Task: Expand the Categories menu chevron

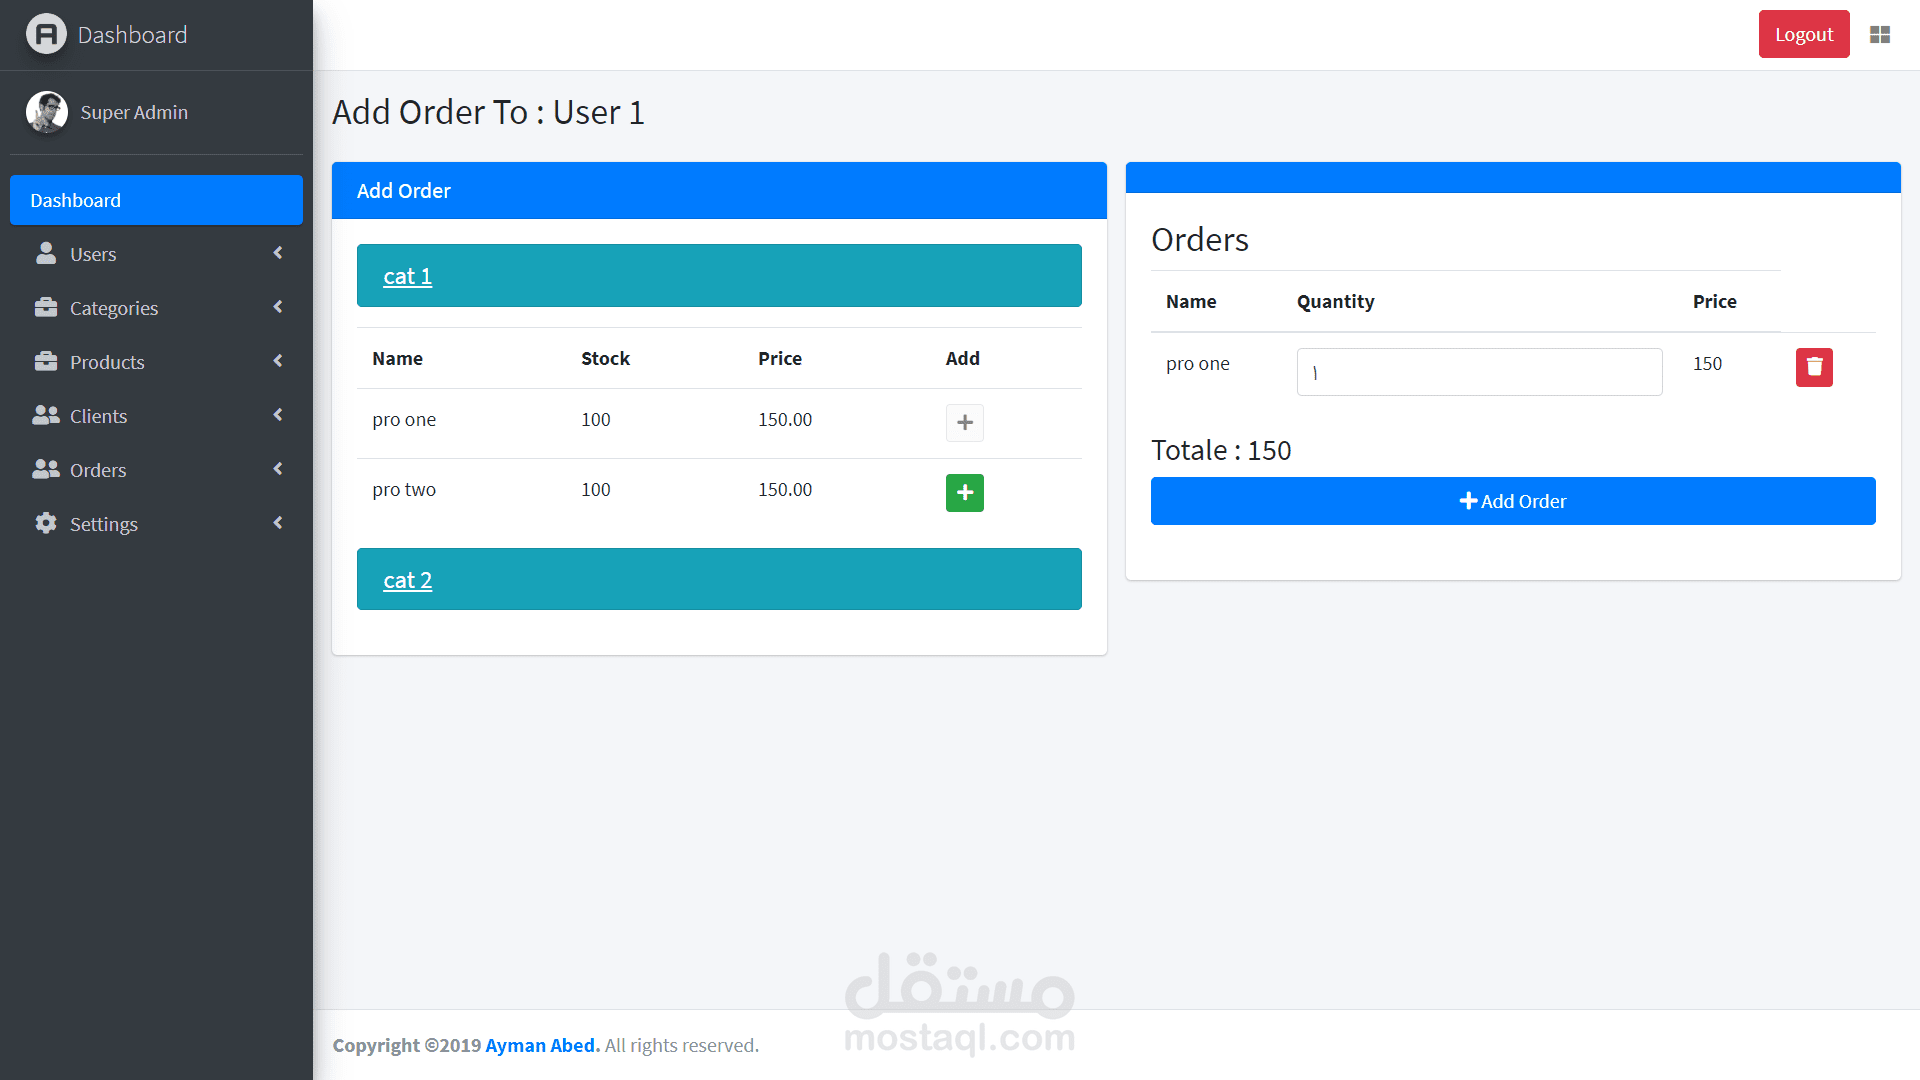Action: [278, 307]
